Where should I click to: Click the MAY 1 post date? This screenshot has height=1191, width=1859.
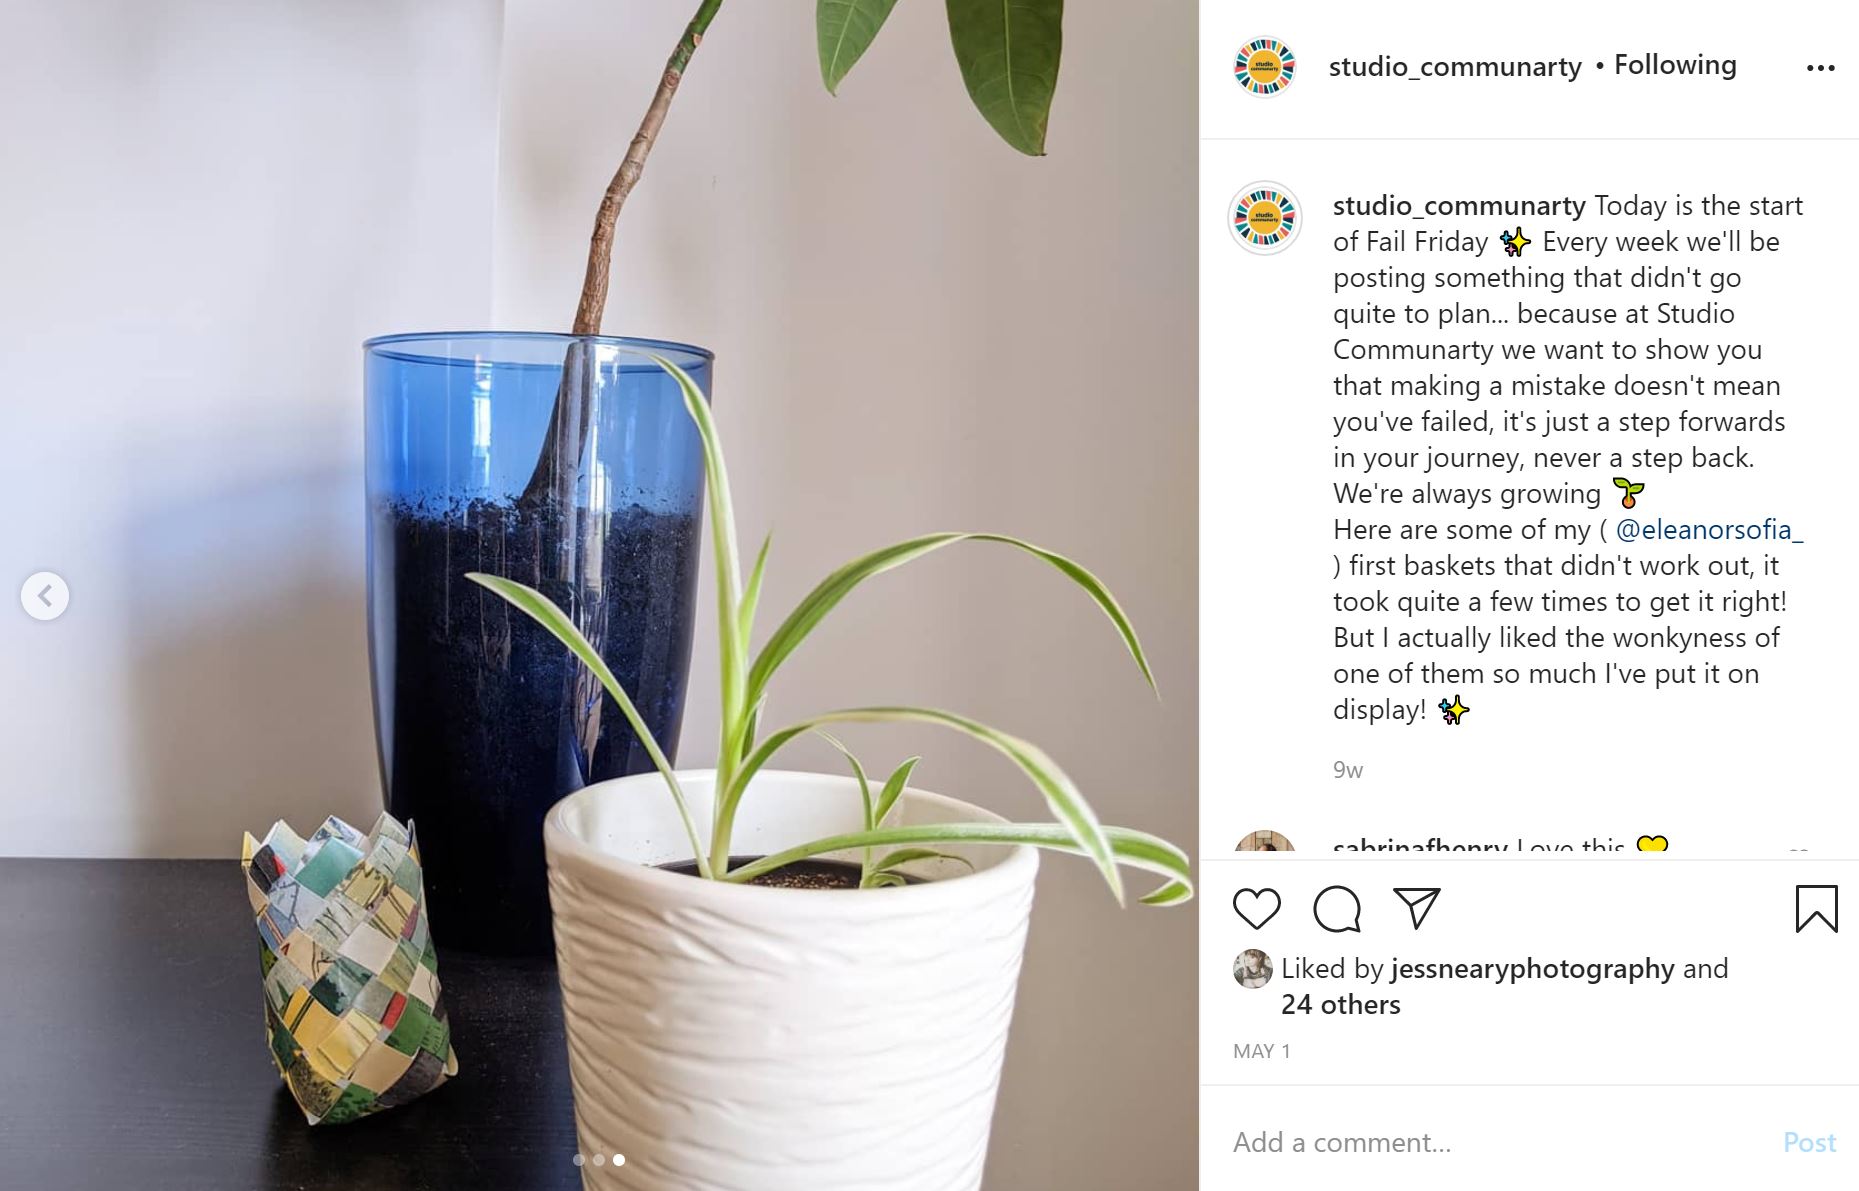click(1262, 1051)
